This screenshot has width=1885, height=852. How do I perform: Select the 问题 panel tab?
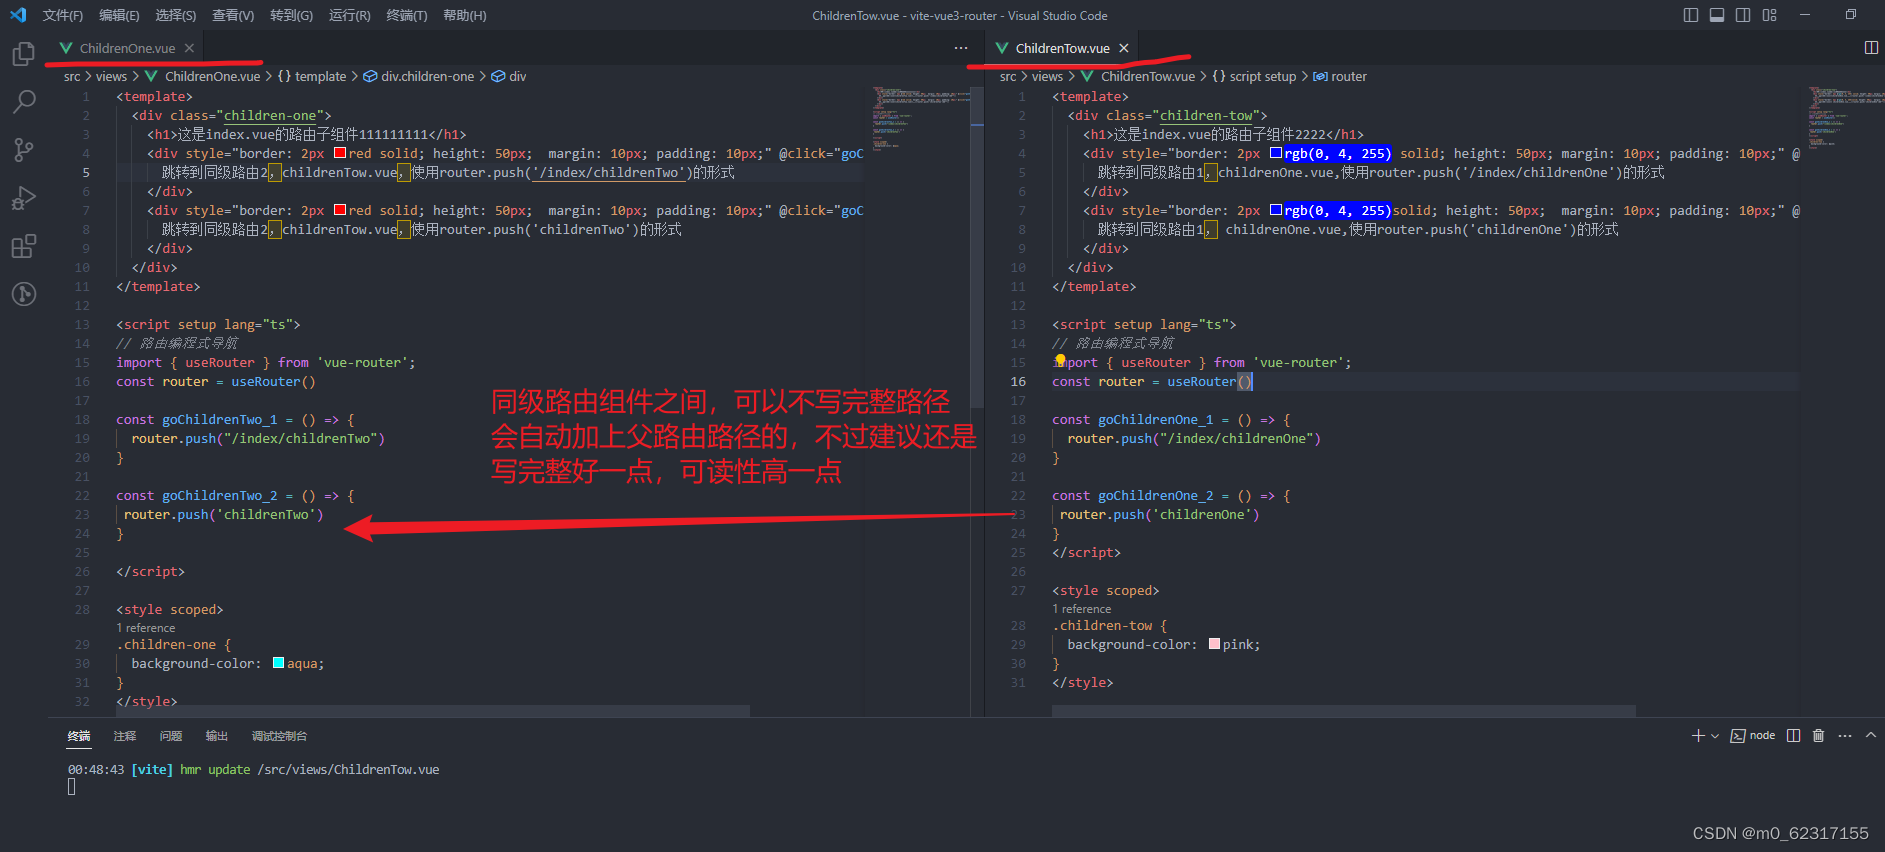(171, 736)
